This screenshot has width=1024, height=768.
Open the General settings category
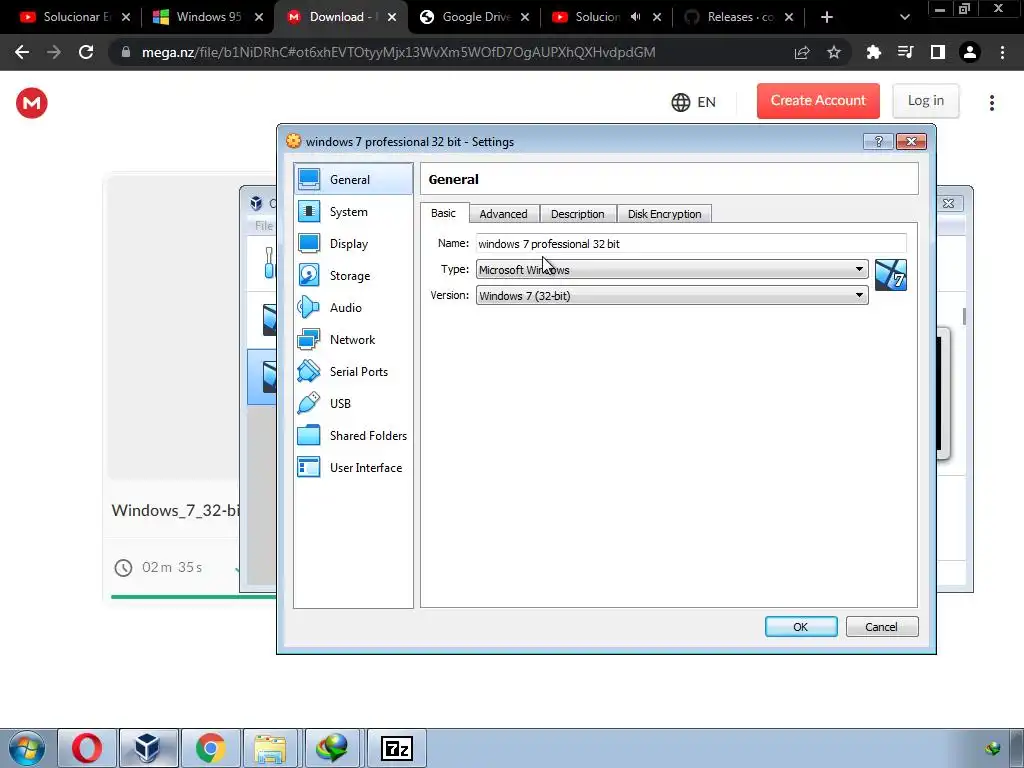(353, 180)
